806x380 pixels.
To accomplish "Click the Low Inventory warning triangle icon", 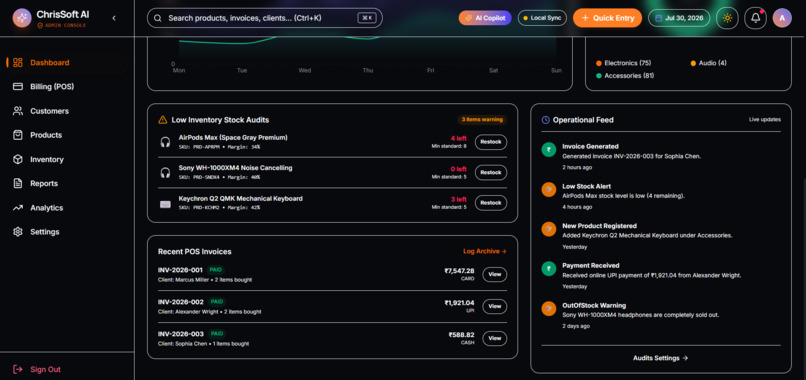I will tap(162, 120).
